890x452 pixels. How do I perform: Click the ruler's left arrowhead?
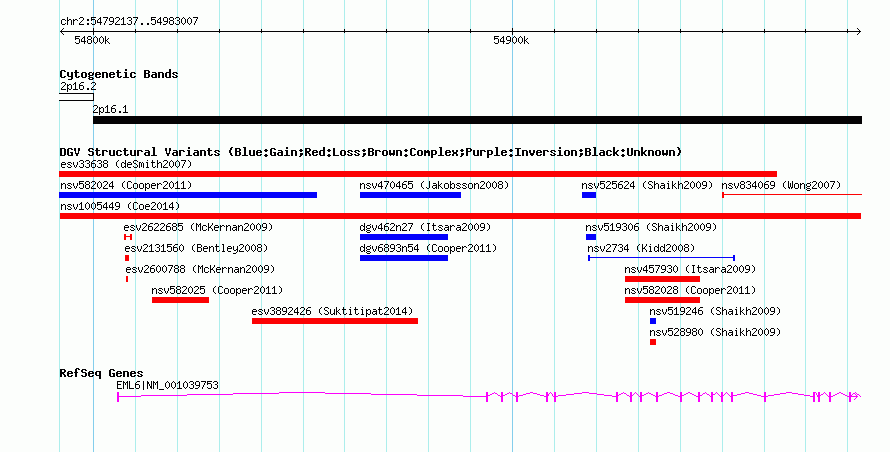coord(63,31)
